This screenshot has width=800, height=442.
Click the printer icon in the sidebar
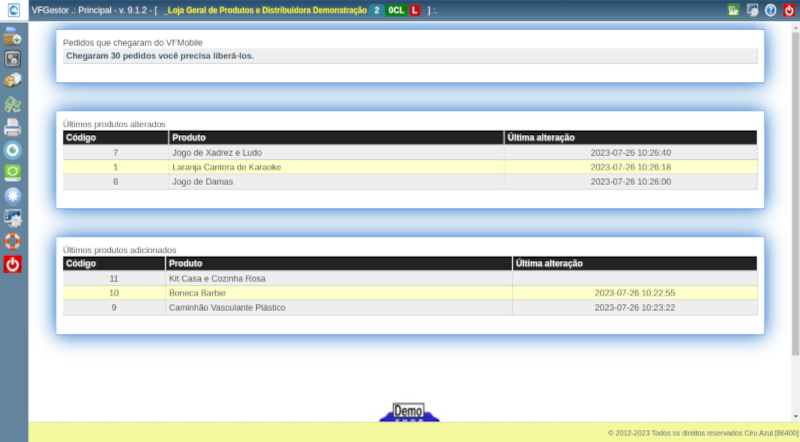13,127
